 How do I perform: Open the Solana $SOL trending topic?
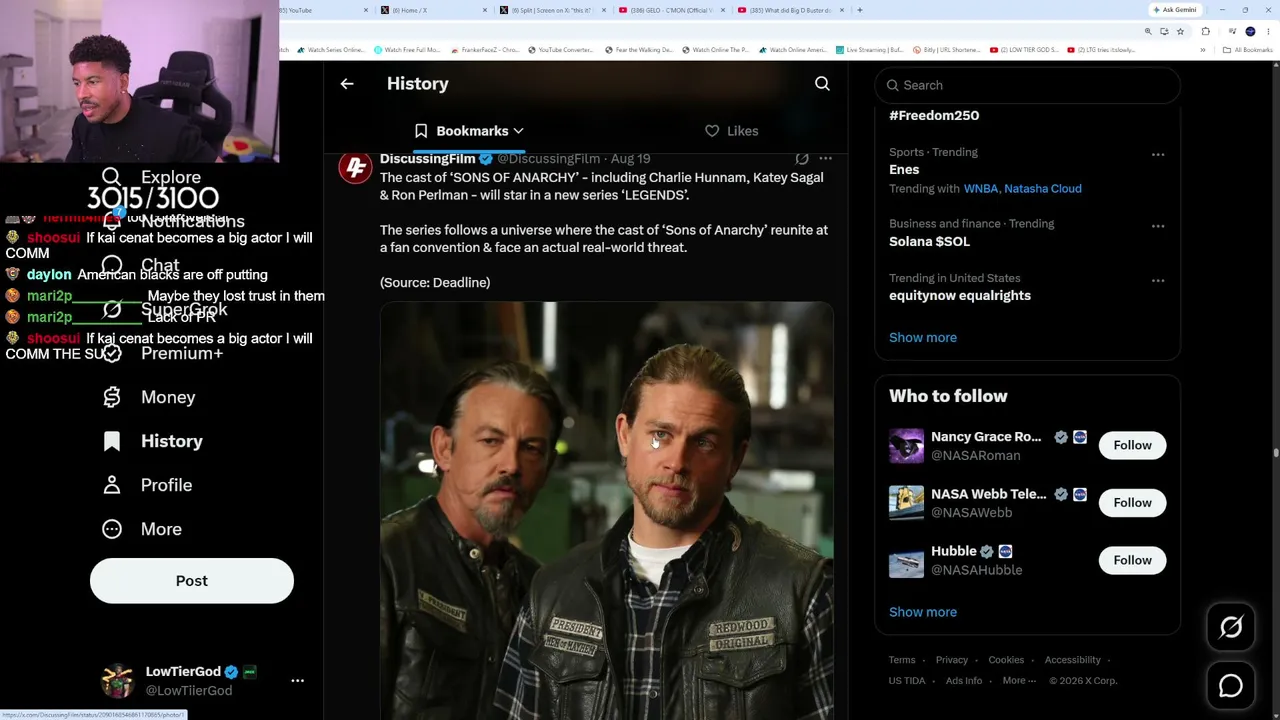click(929, 242)
